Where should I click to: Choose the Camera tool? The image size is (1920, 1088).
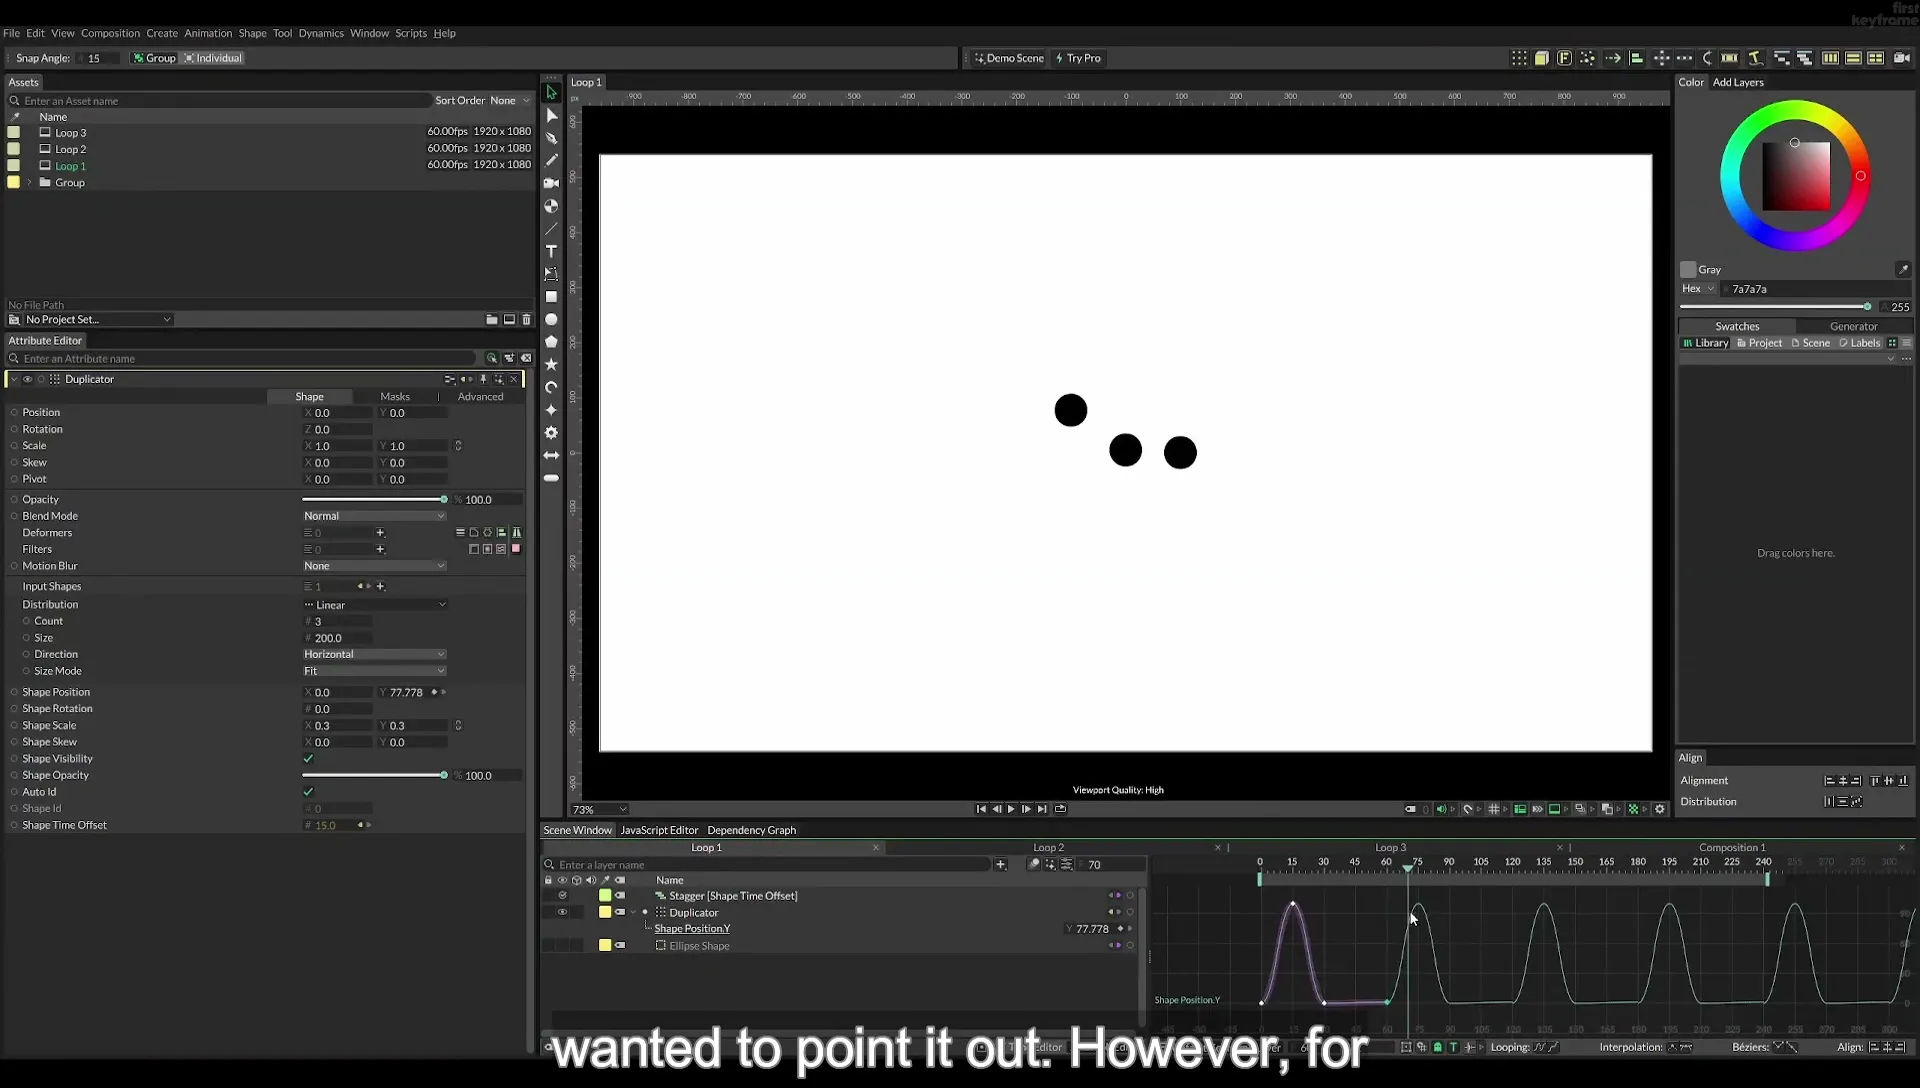pyautogui.click(x=551, y=183)
